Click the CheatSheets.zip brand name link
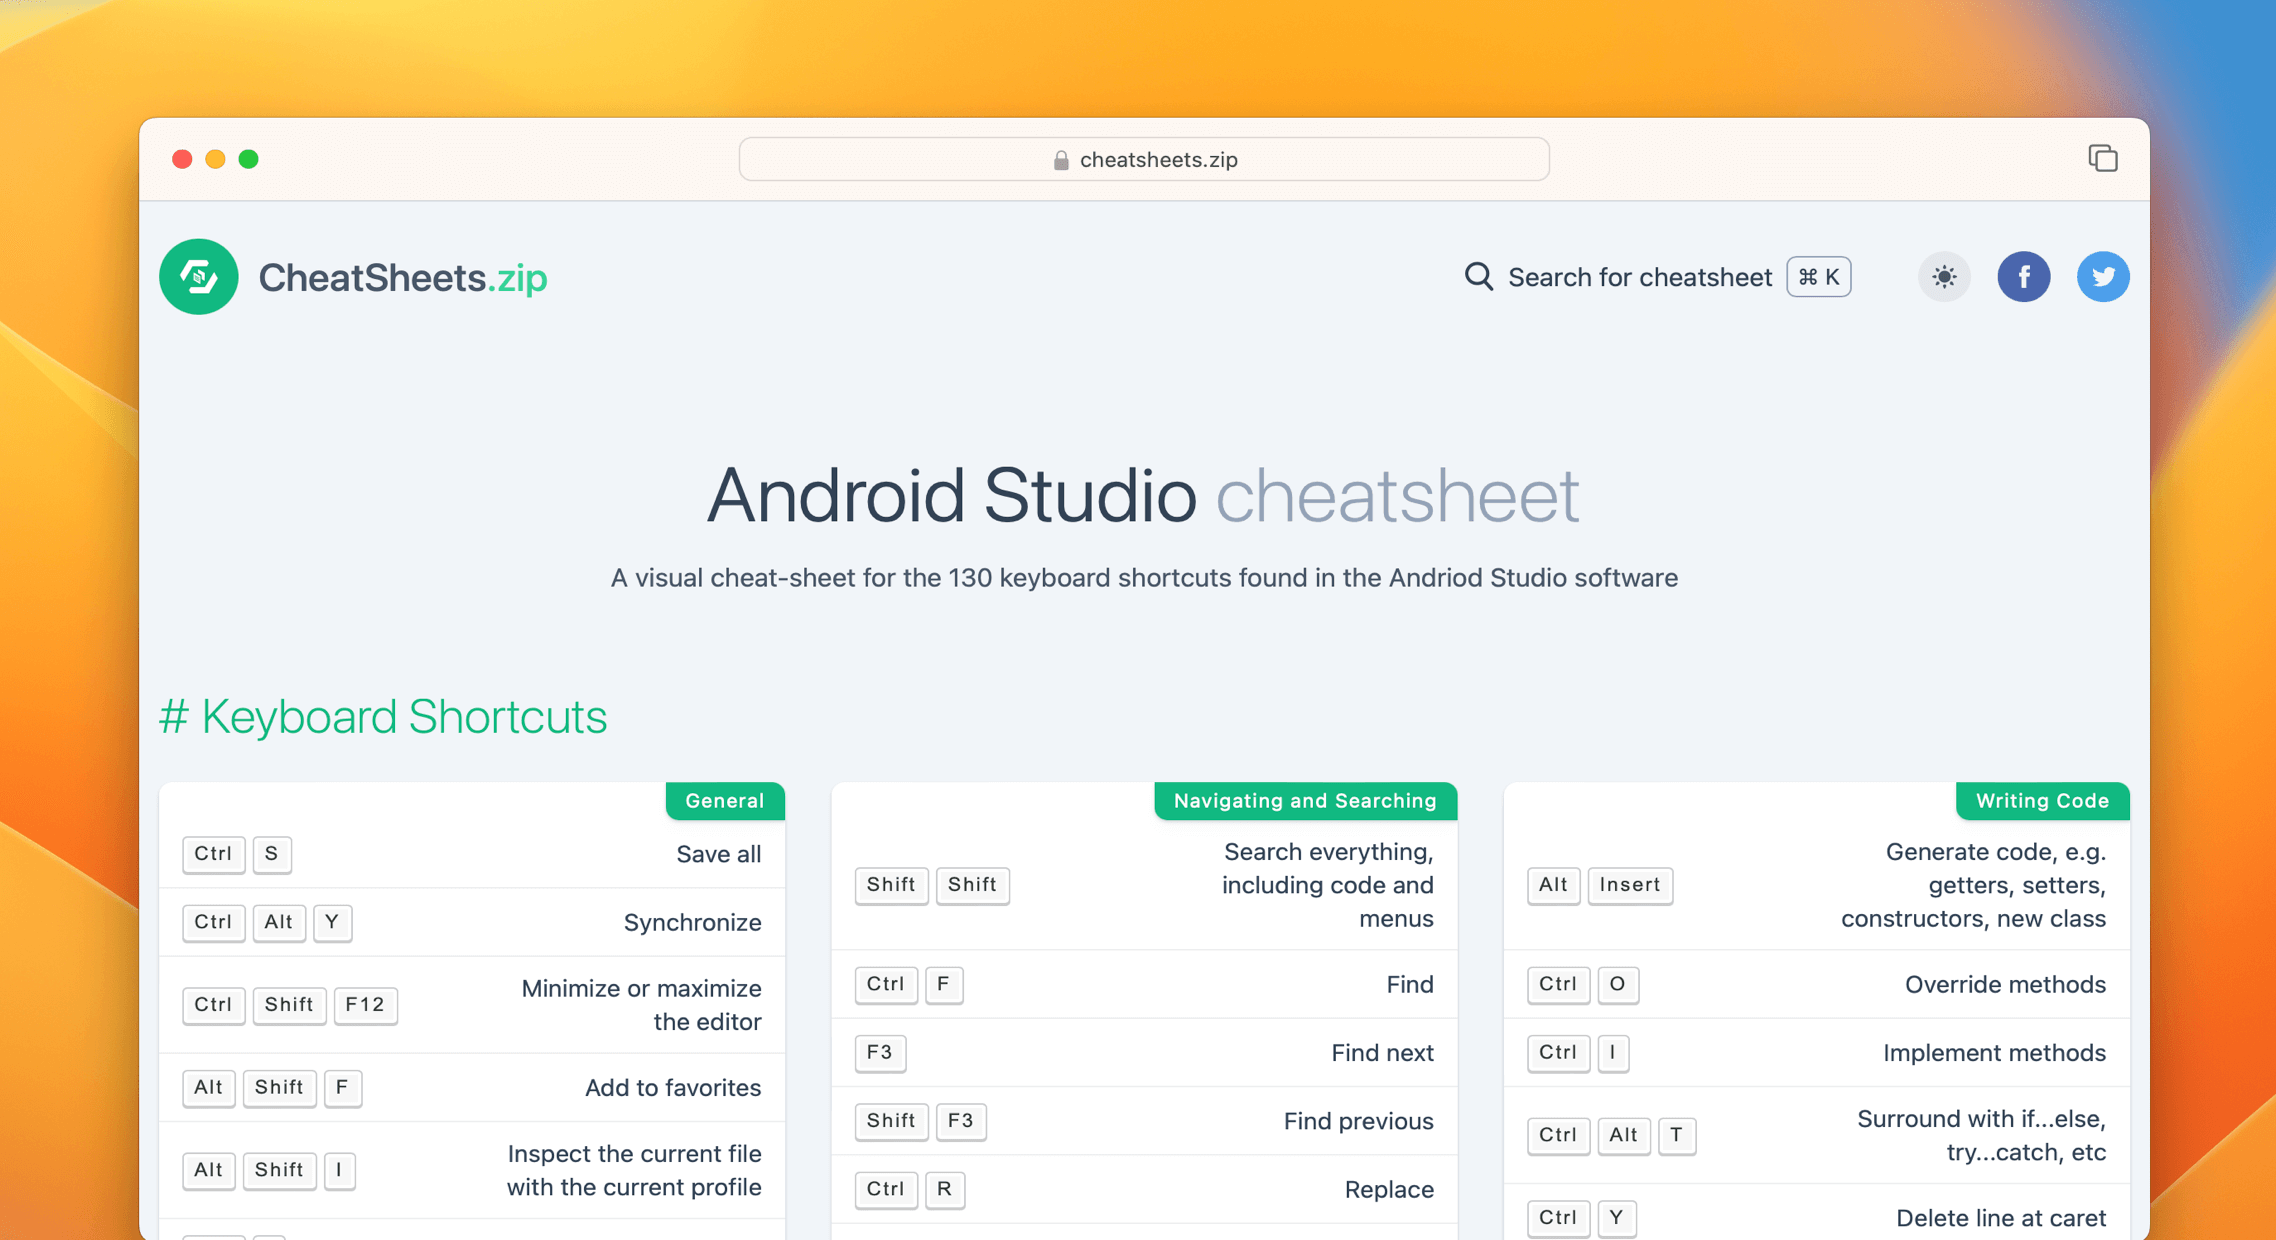Image resolution: width=2276 pixels, height=1240 pixels. point(402,277)
